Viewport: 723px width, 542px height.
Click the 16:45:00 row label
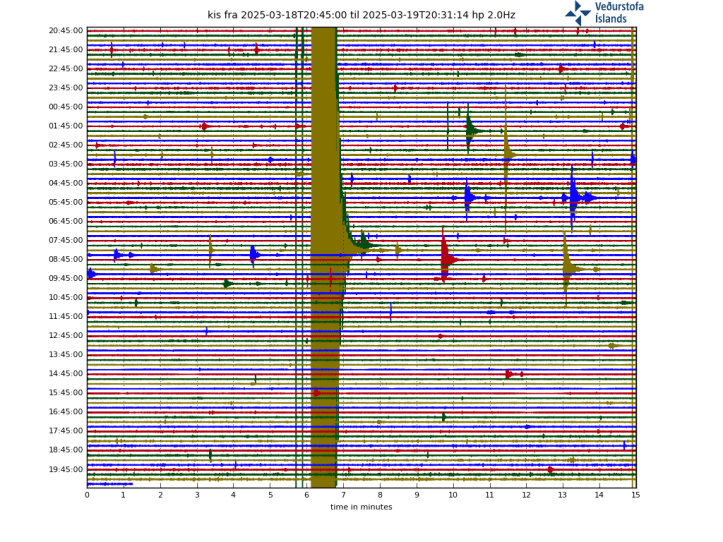65,411
